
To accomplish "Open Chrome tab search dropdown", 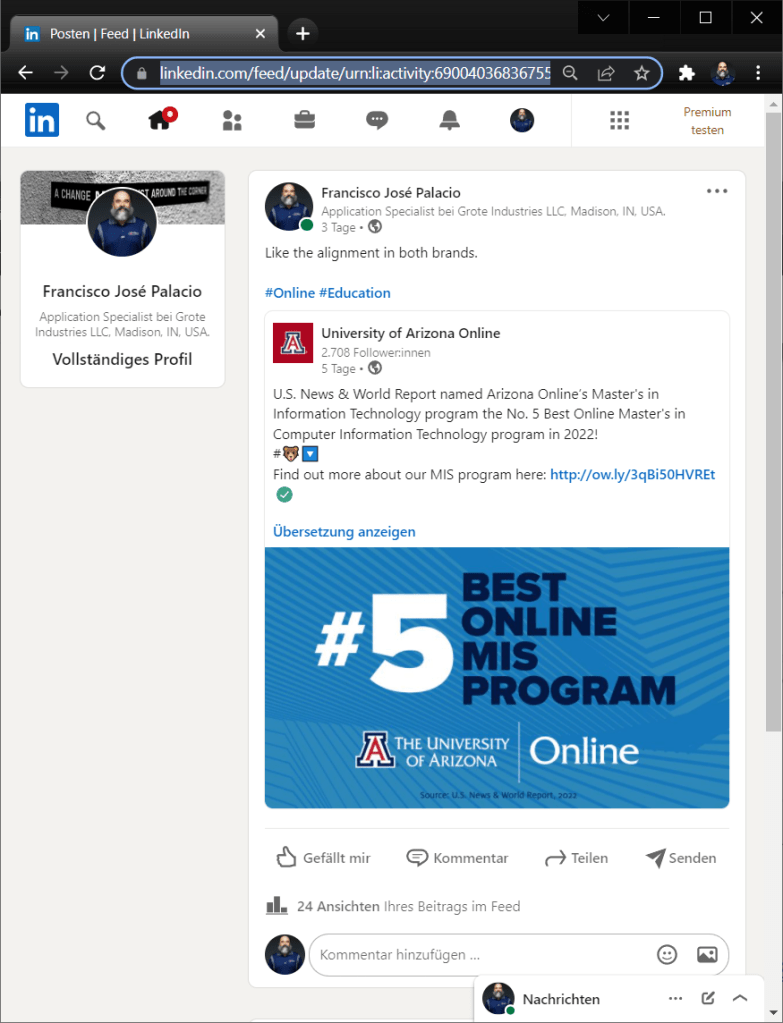I will click(x=604, y=18).
